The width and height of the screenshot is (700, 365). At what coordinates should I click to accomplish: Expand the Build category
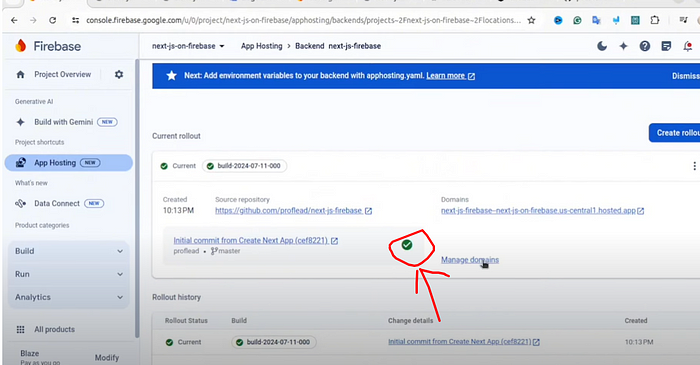click(69, 251)
